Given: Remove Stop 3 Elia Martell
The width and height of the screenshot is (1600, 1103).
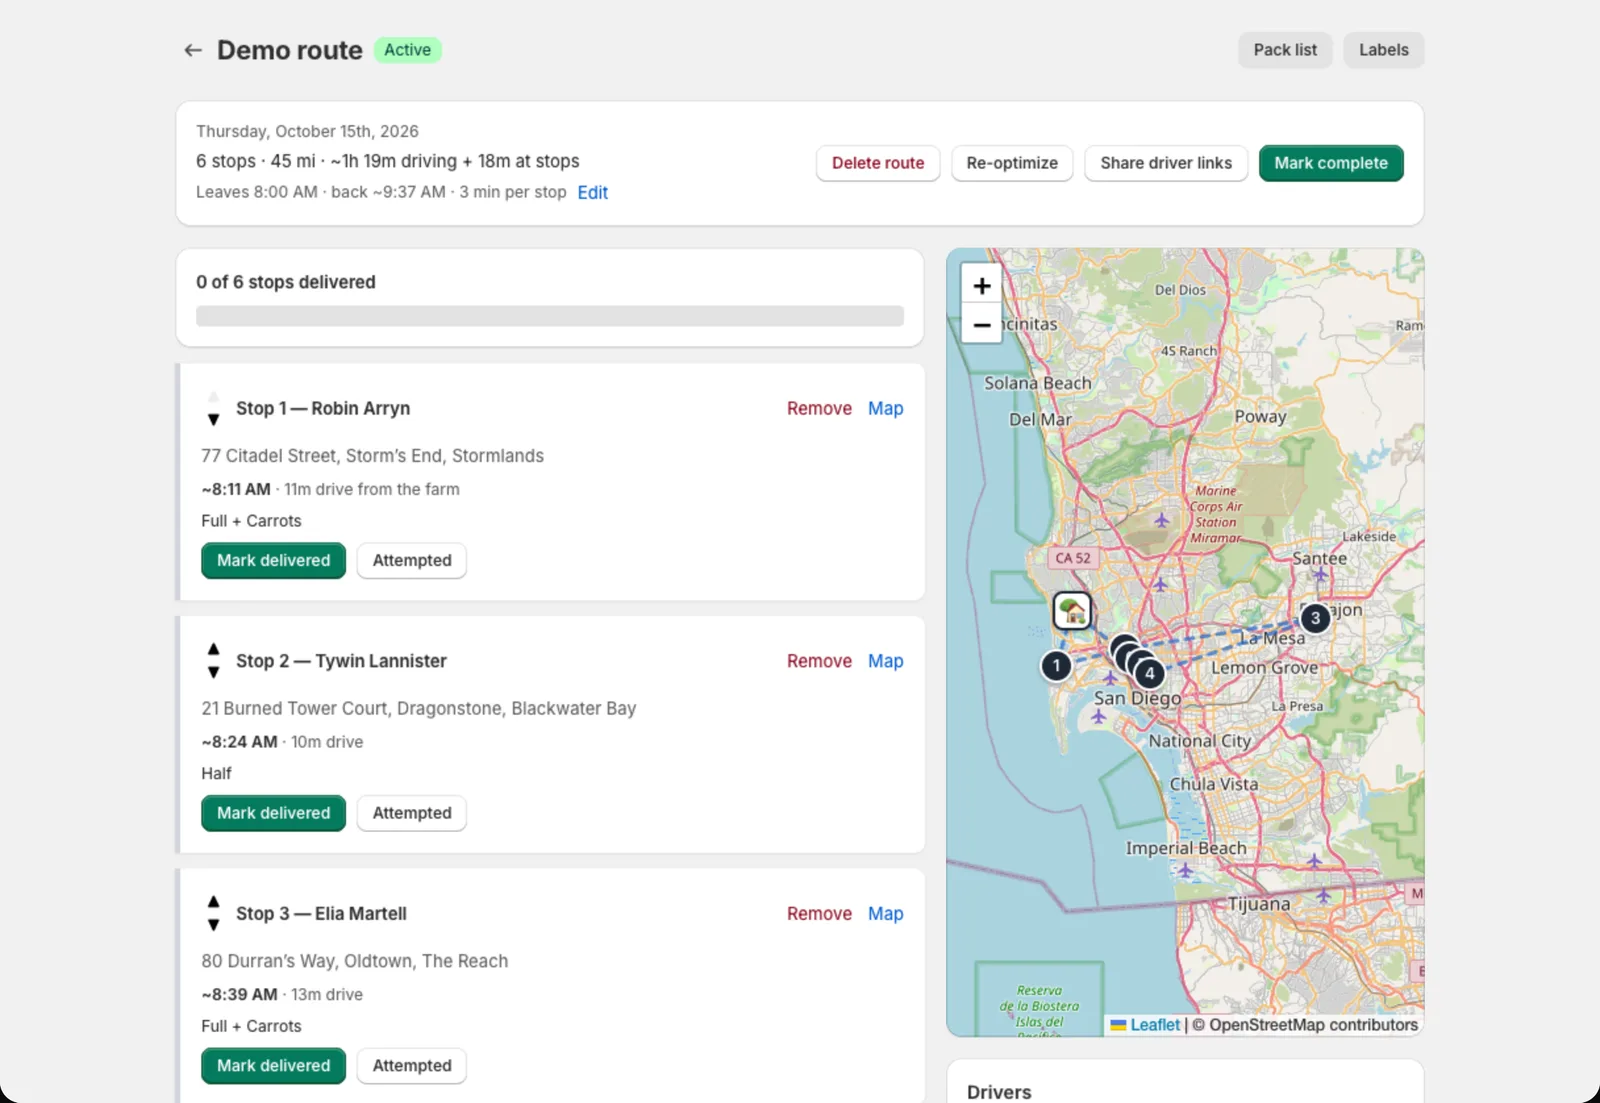Looking at the screenshot, I should pos(819,914).
